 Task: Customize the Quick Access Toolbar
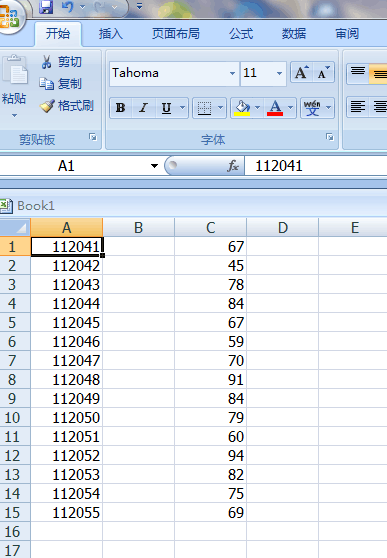(139, 6)
